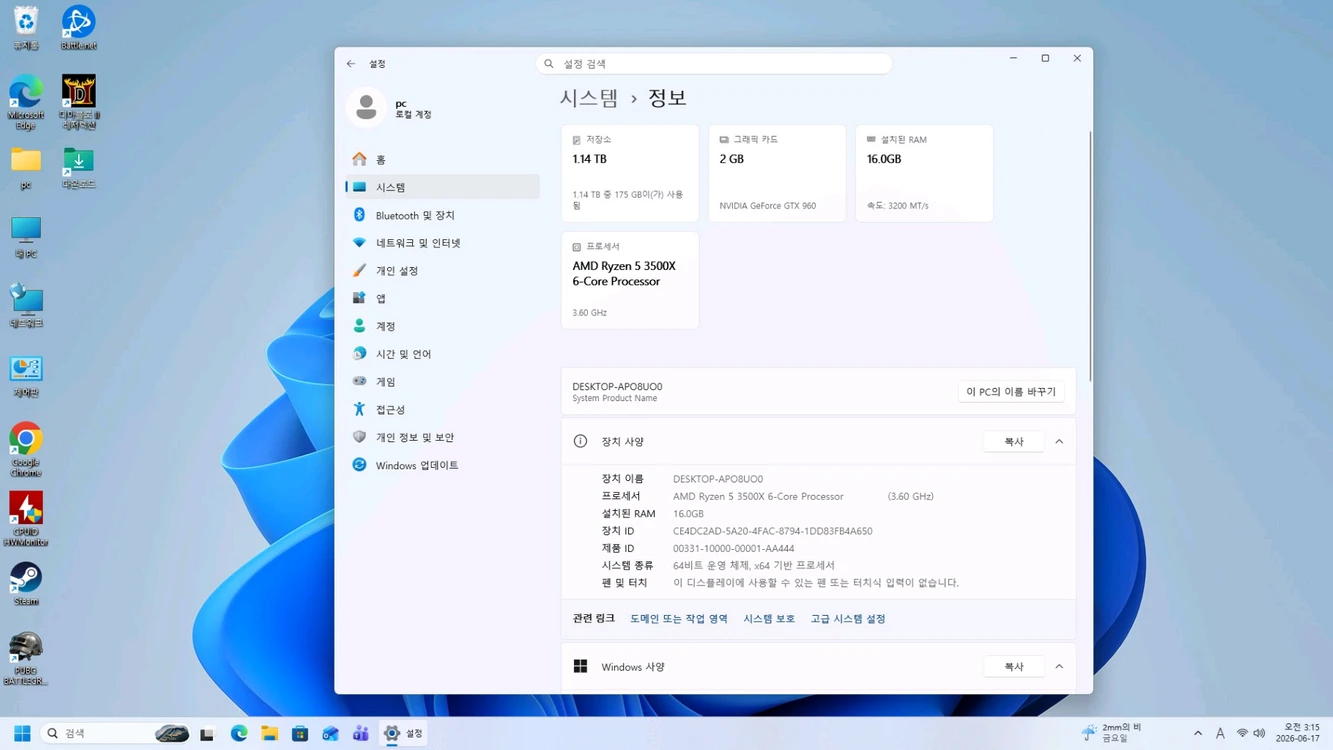Open Windows 업데이트 page
Screen dimensions: 1333x750
pos(442,465)
